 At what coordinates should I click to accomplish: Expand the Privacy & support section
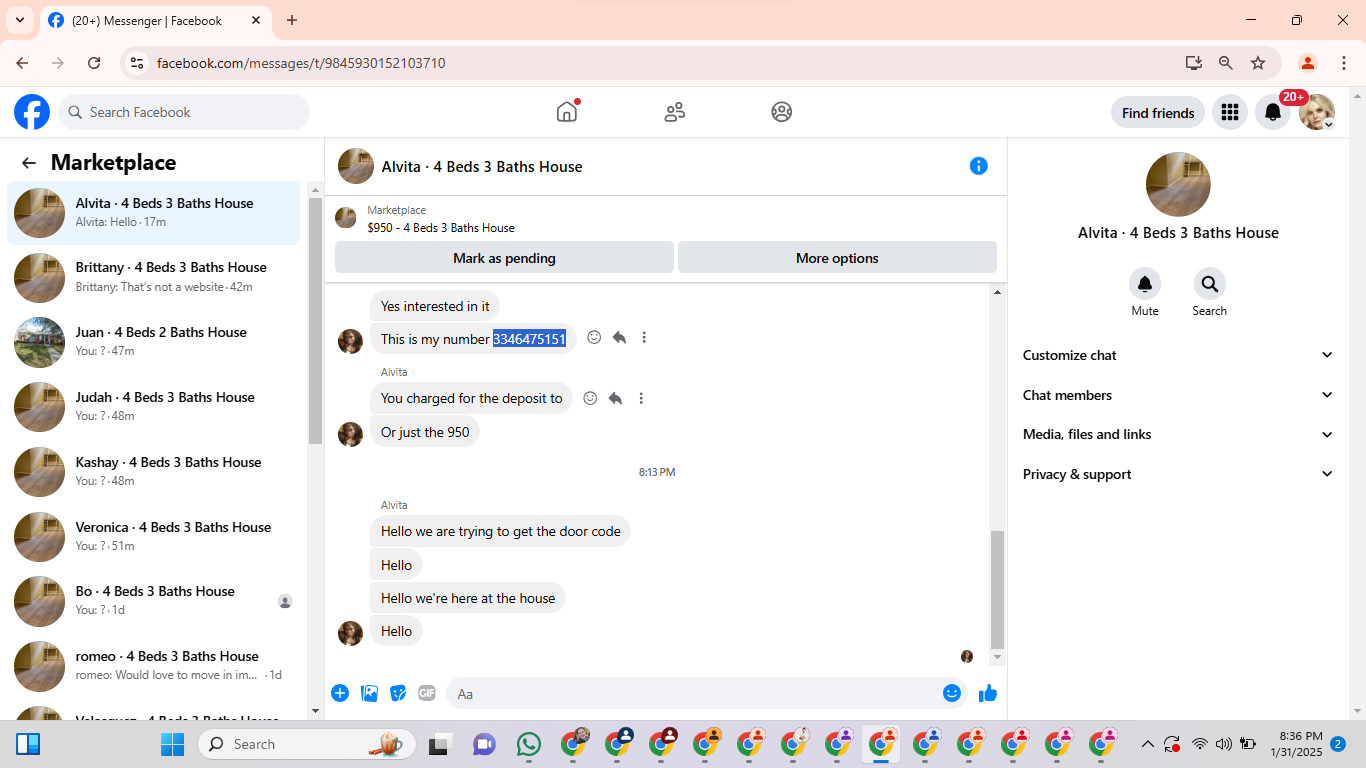click(1178, 474)
